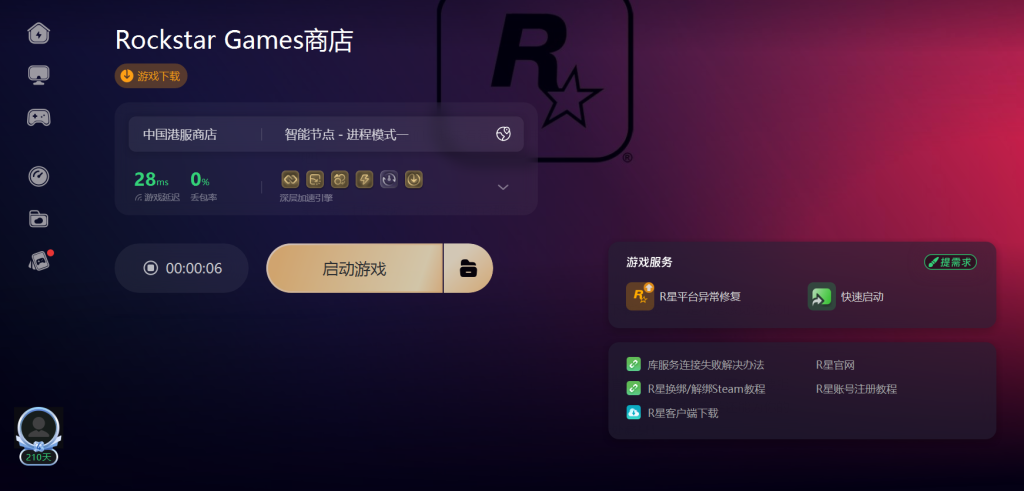Click the 启动游戏 button
The image size is (1024, 491).
point(355,268)
